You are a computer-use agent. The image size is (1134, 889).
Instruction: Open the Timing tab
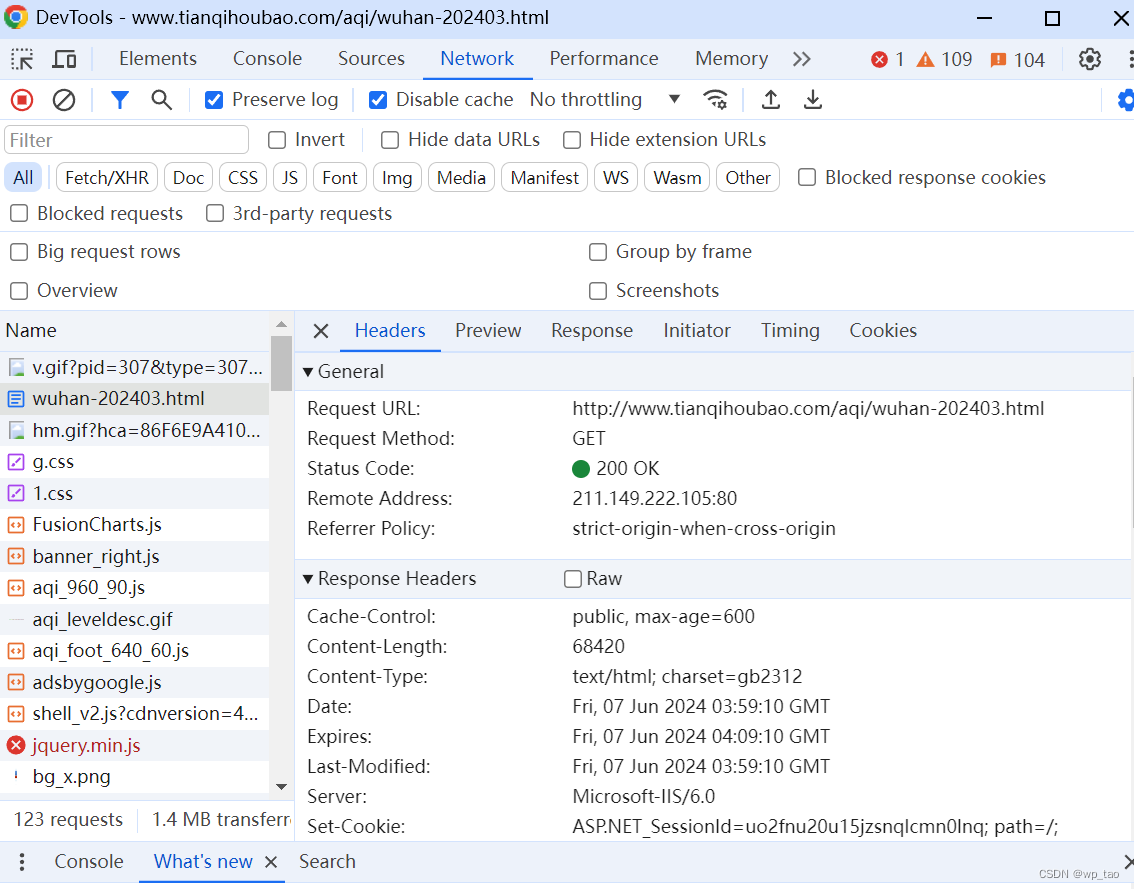pos(790,331)
